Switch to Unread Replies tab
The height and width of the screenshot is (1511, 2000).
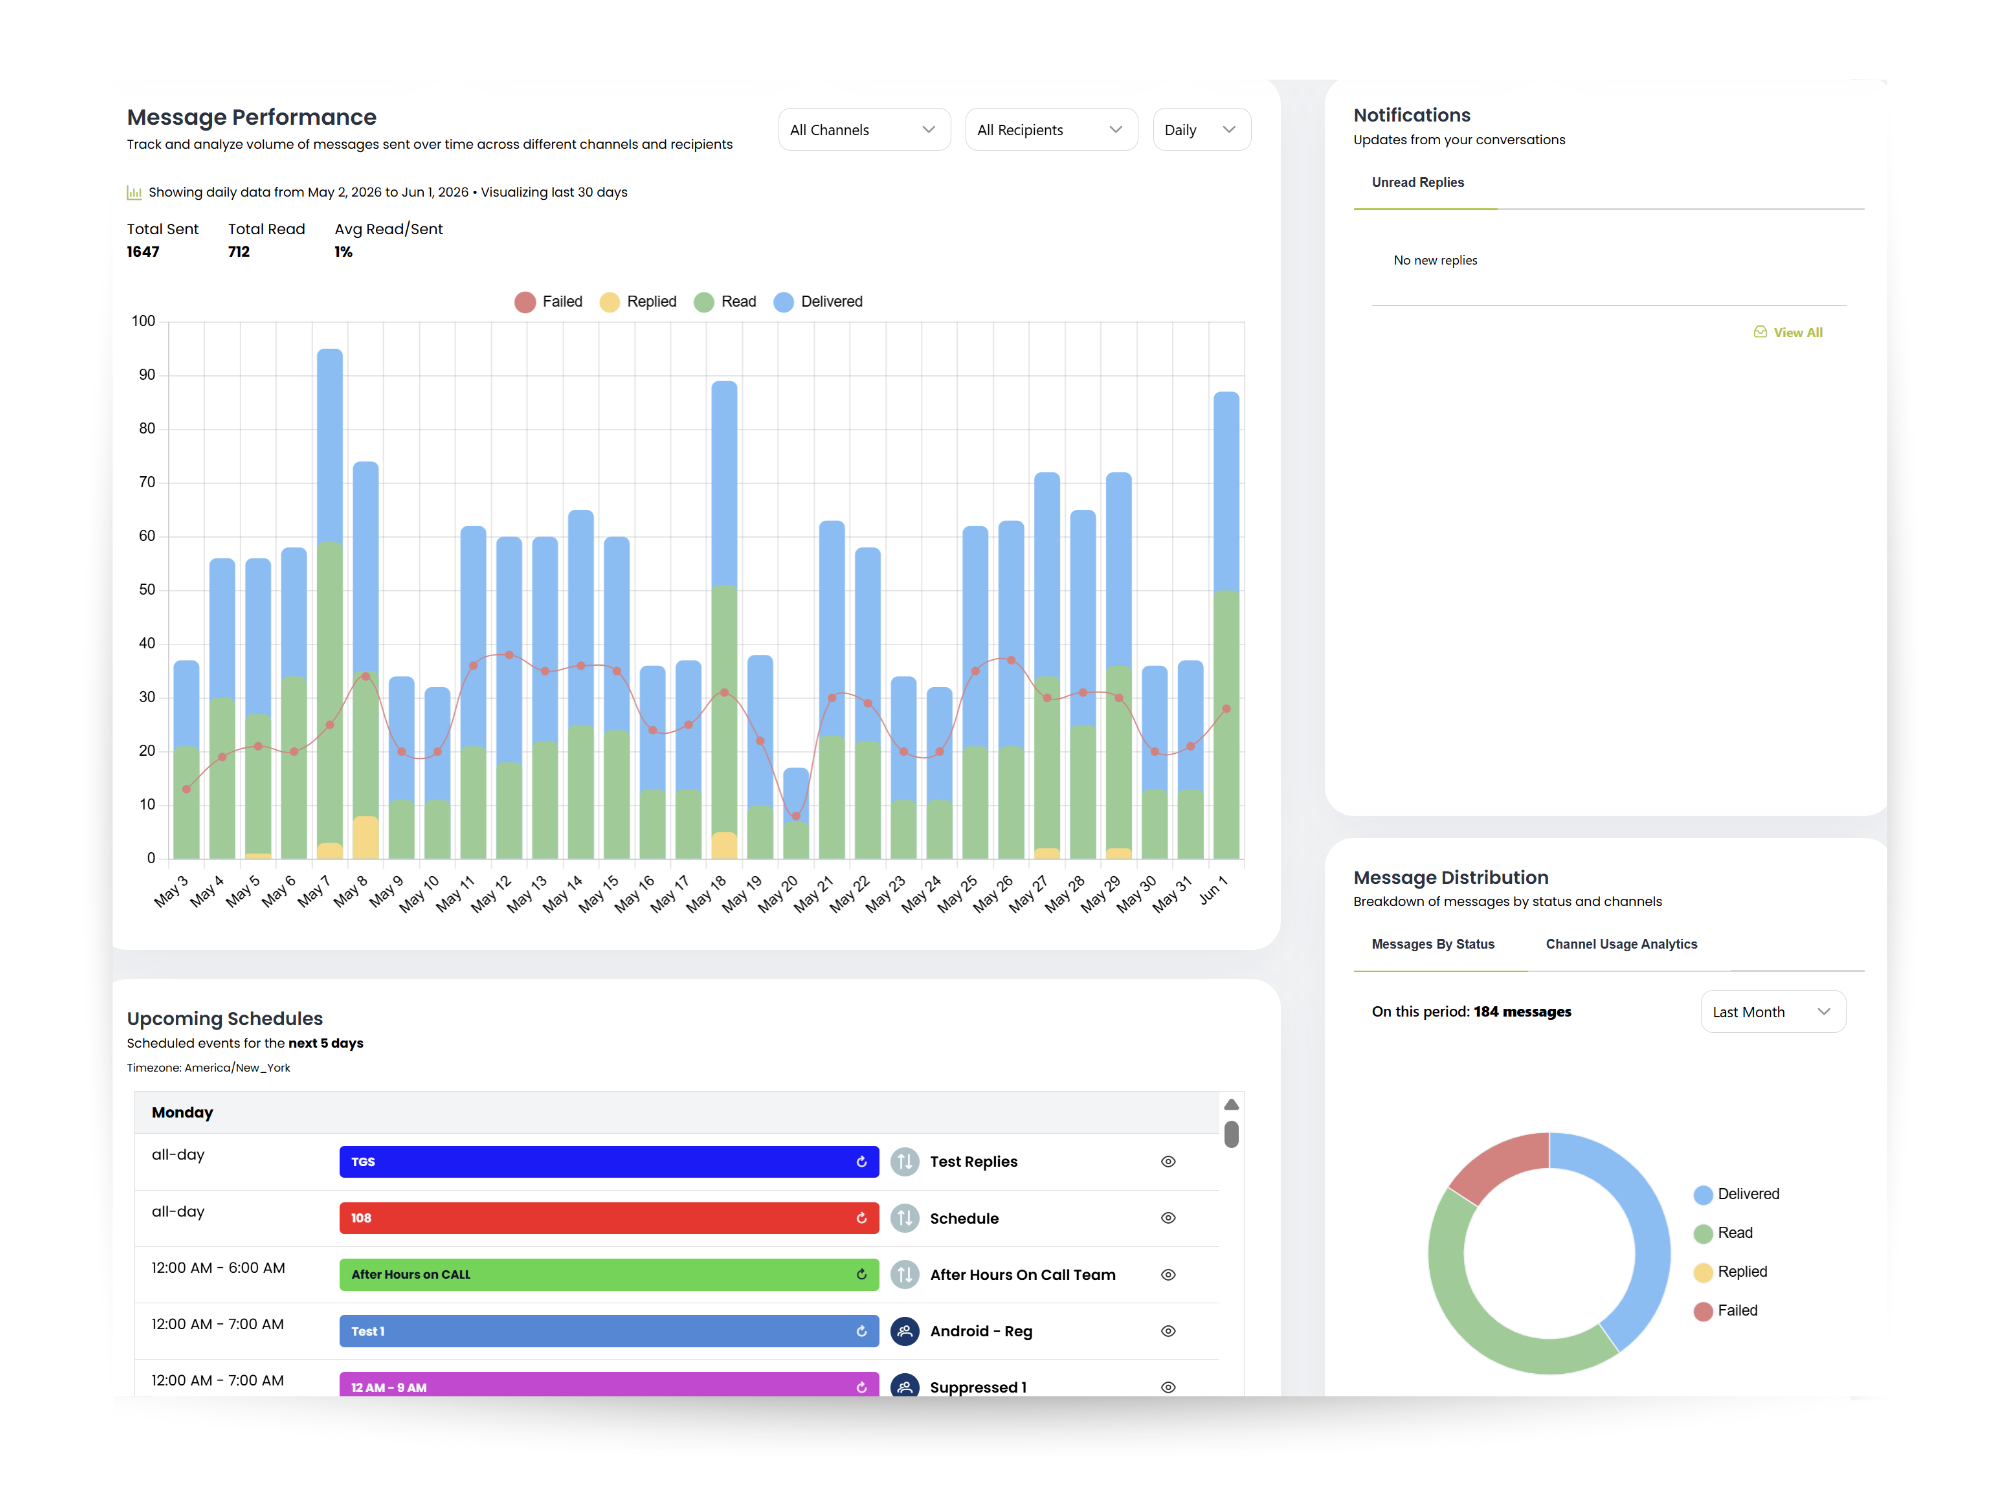point(1417,182)
